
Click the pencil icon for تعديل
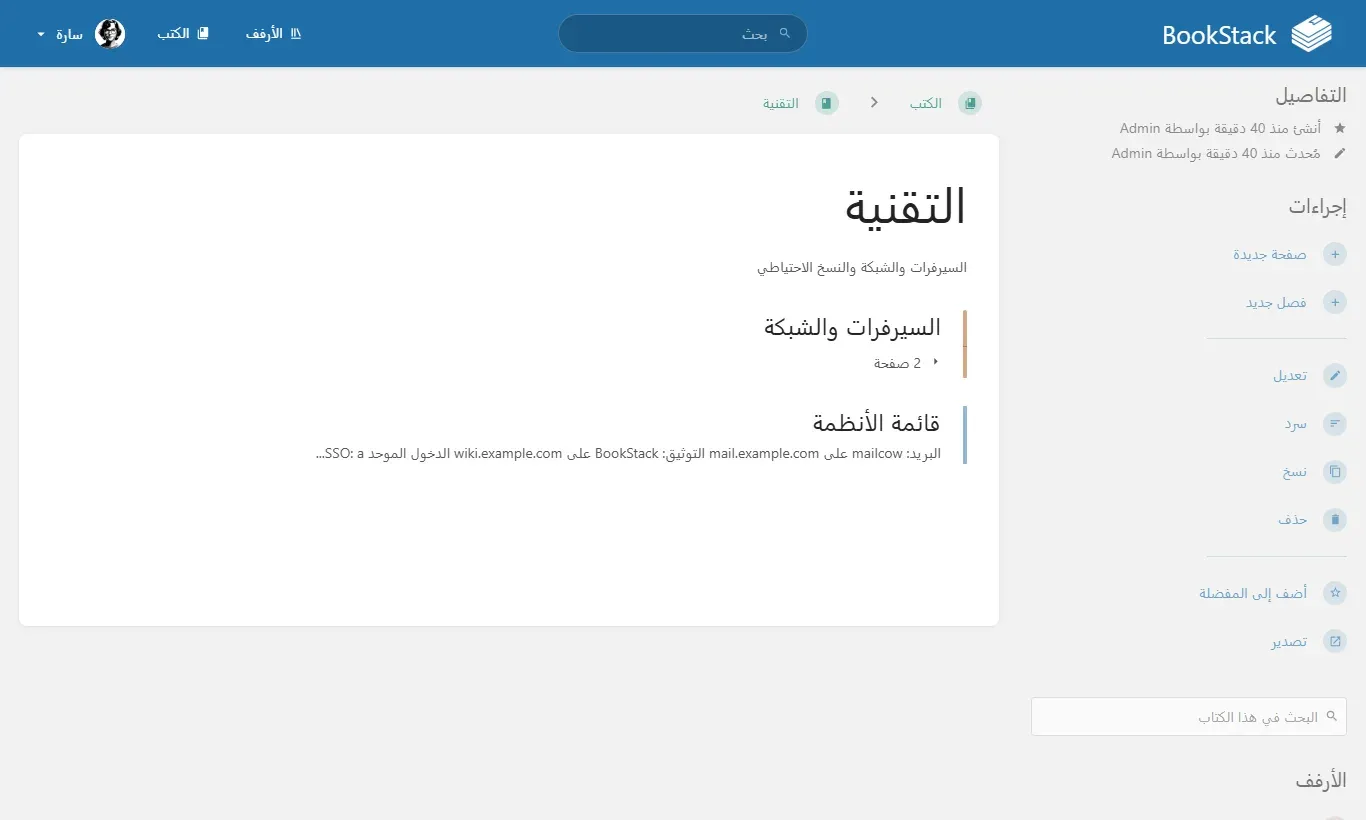[x=1334, y=376]
